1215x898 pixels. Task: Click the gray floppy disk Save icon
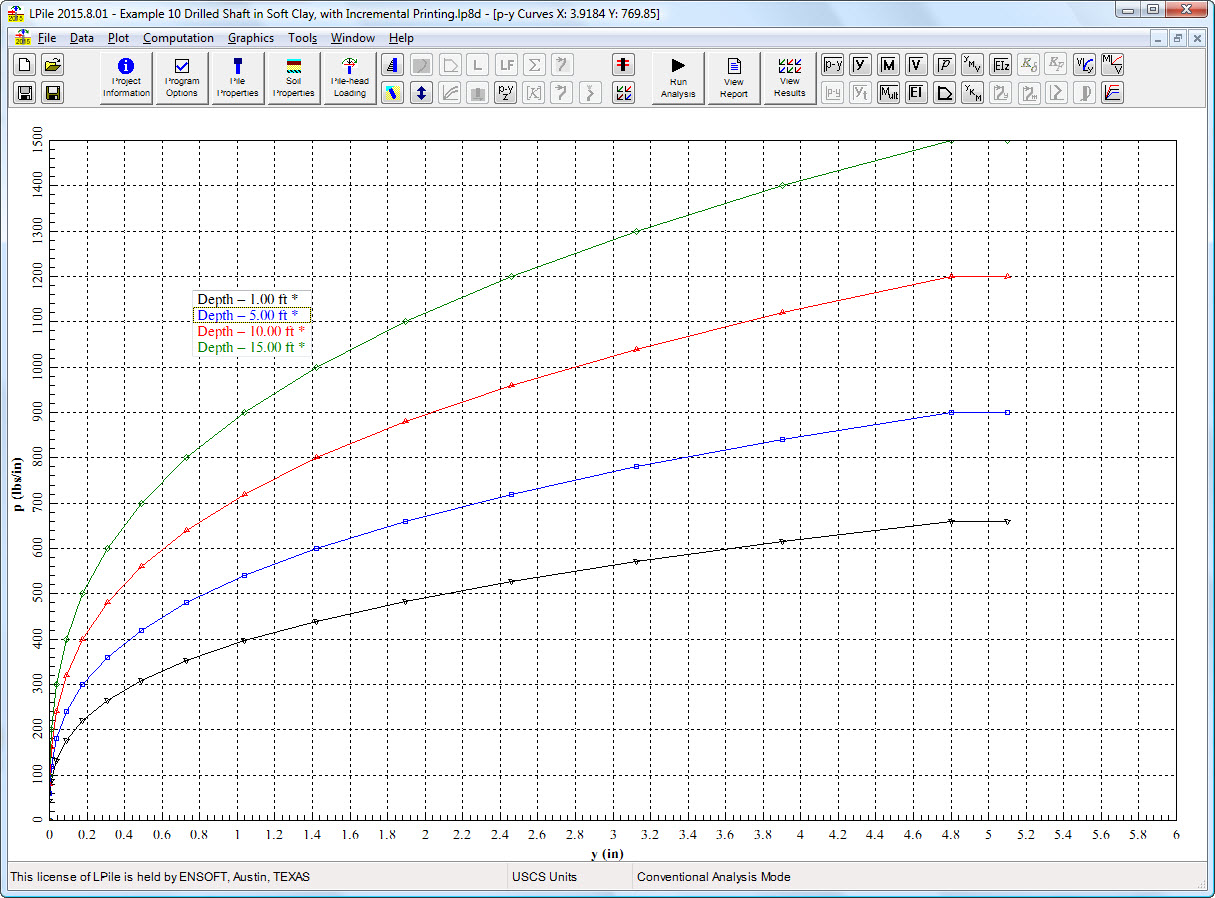(26, 93)
